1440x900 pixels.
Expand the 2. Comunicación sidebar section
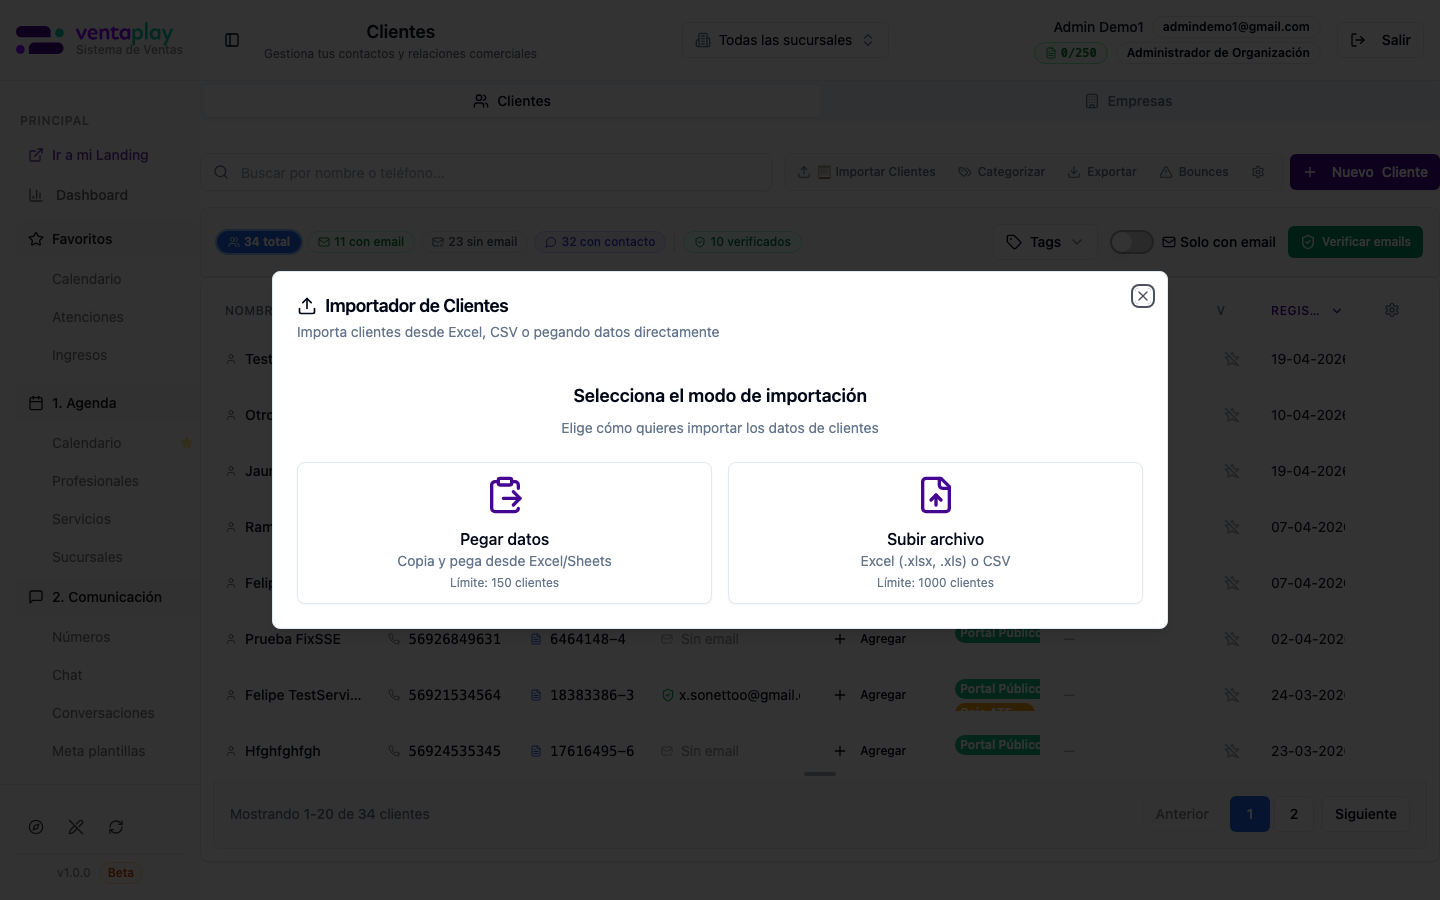pyautogui.click(x=107, y=597)
